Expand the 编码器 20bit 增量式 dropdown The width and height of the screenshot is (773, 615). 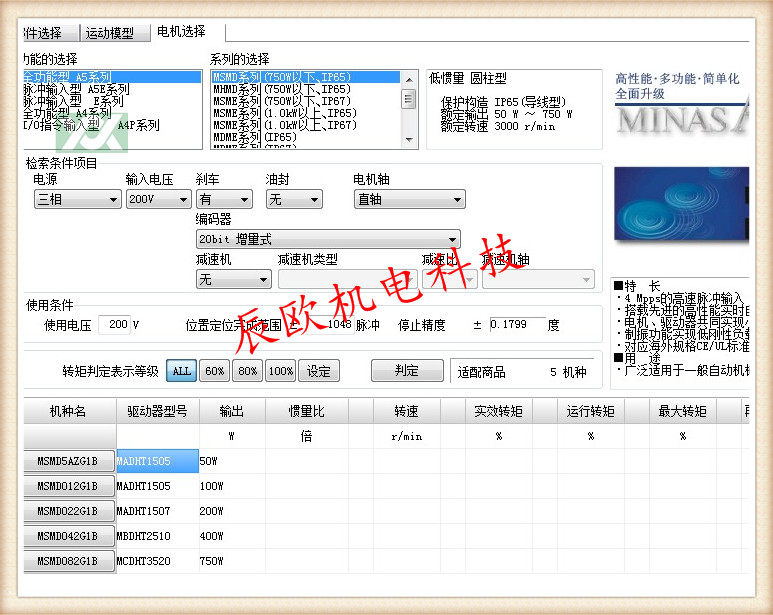pos(328,239)
